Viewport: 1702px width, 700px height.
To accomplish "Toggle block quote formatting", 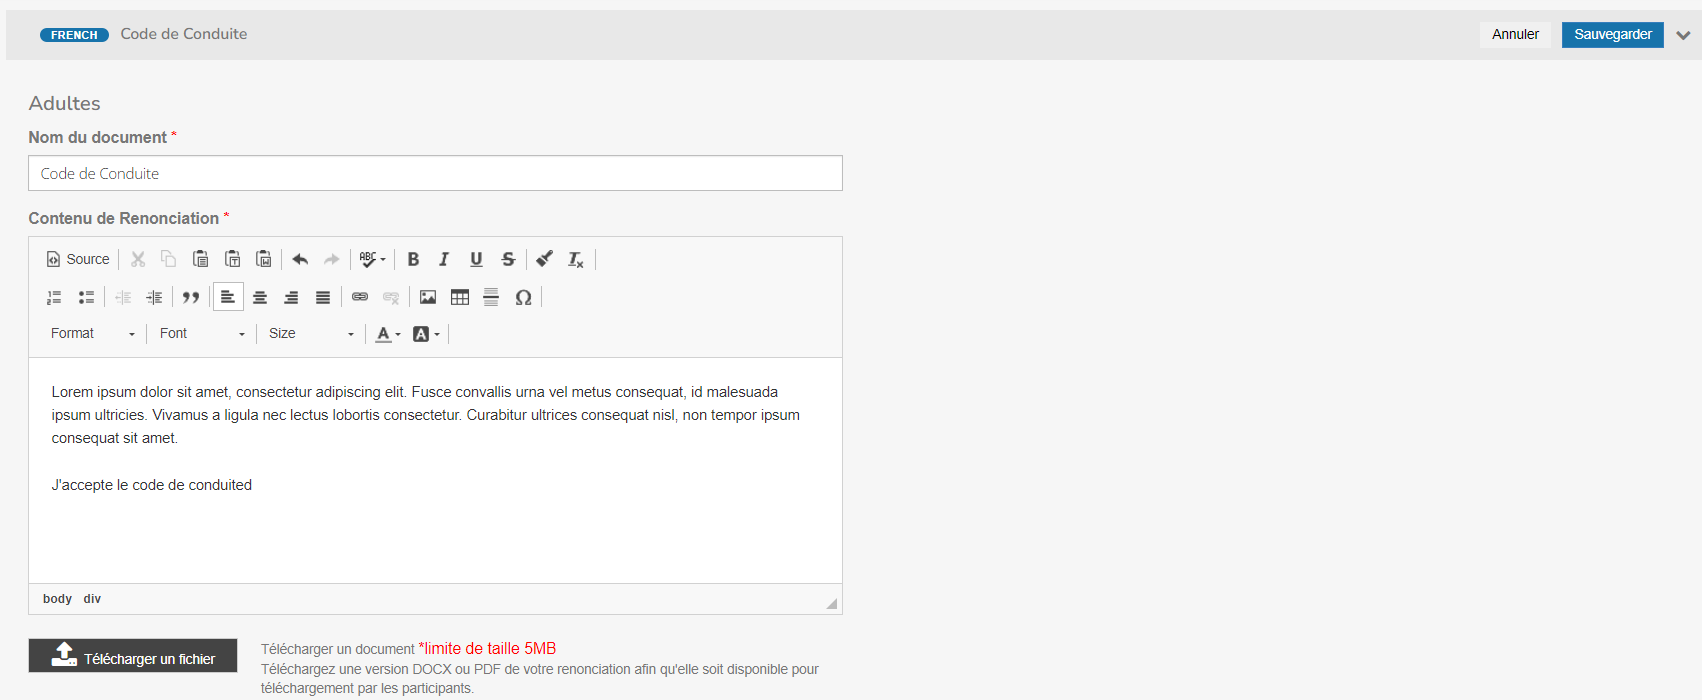I will click(191, 297).
